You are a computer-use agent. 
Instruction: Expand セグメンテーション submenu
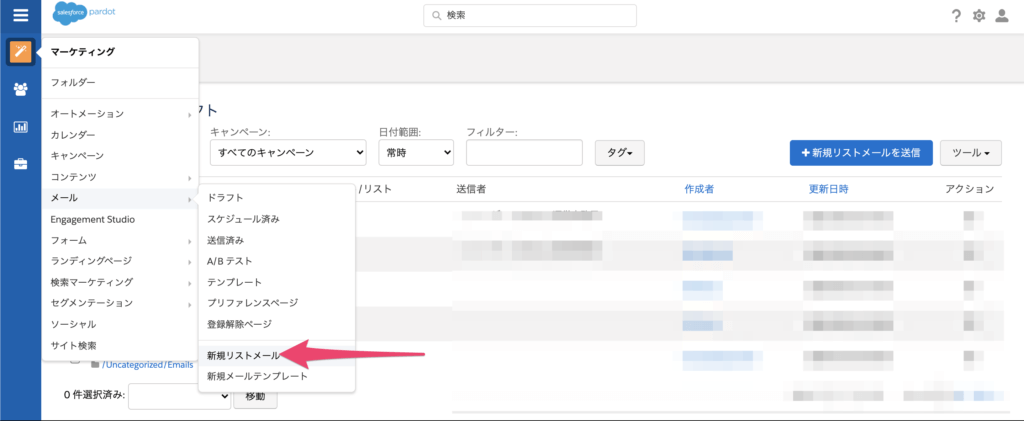pos(120,303)
